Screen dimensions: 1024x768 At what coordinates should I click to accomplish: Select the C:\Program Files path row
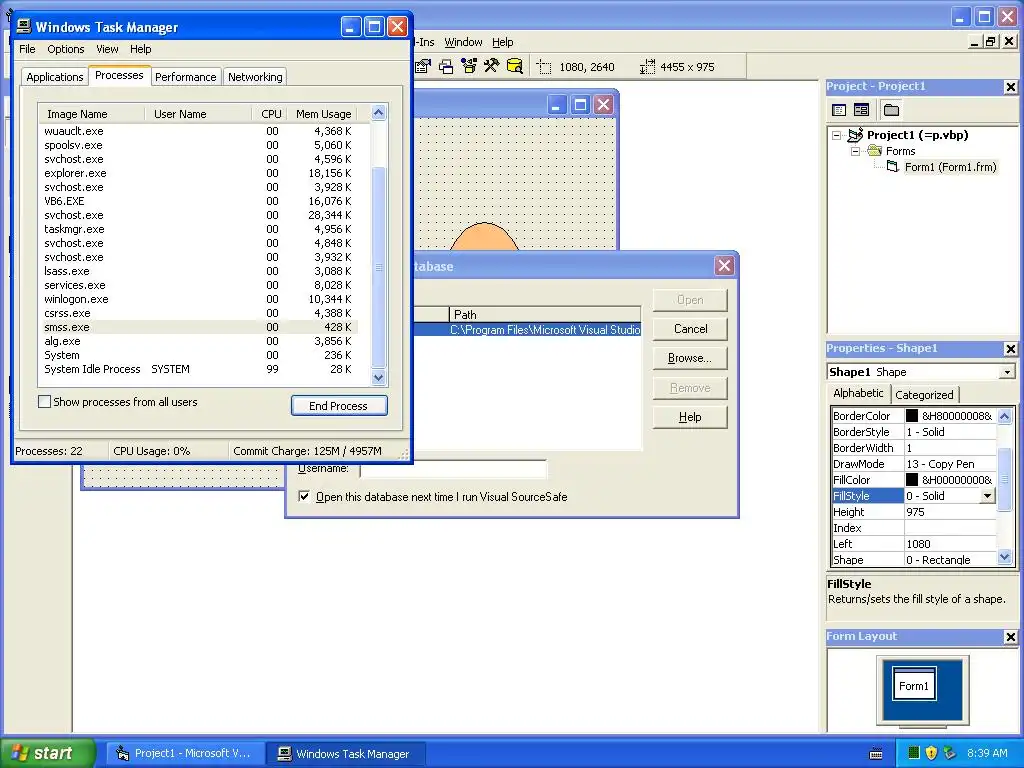click(528, 330)
